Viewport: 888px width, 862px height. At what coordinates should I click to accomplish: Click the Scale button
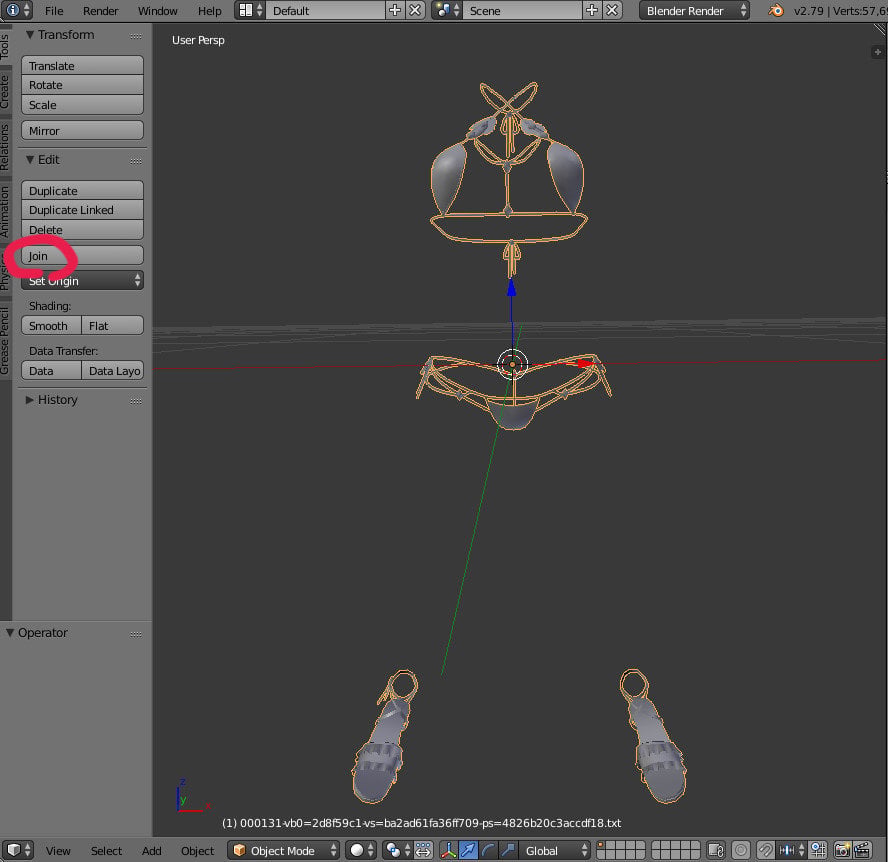[82, 105]
